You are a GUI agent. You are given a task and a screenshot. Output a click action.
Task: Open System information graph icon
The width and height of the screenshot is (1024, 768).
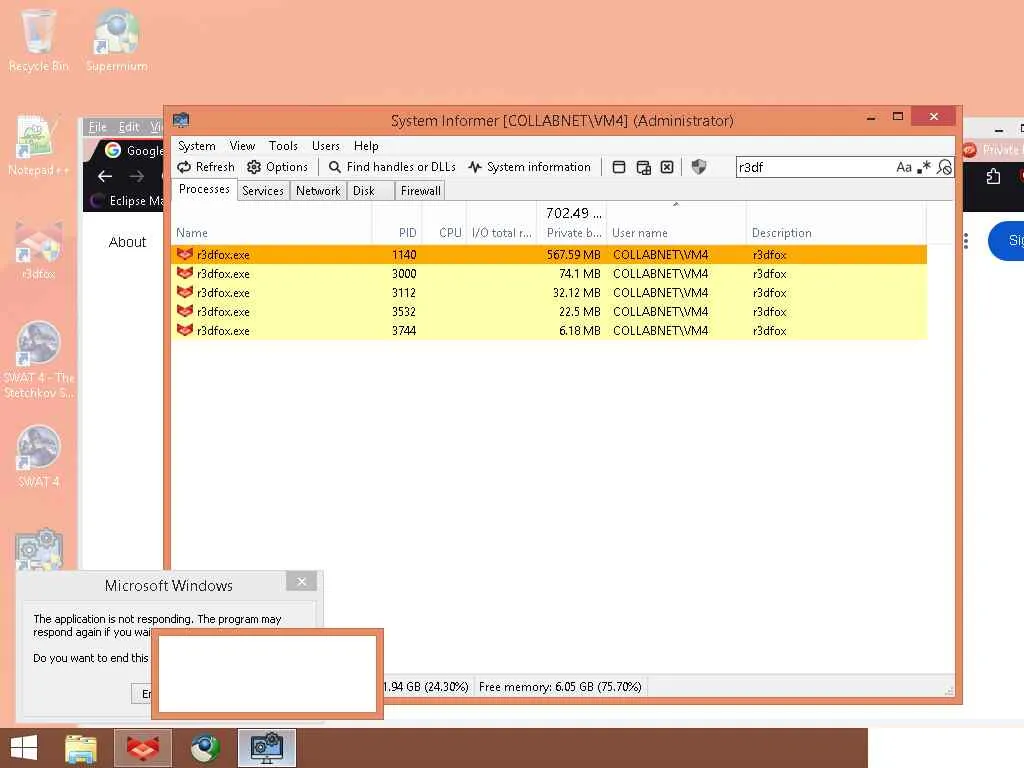tap(475, 167)
